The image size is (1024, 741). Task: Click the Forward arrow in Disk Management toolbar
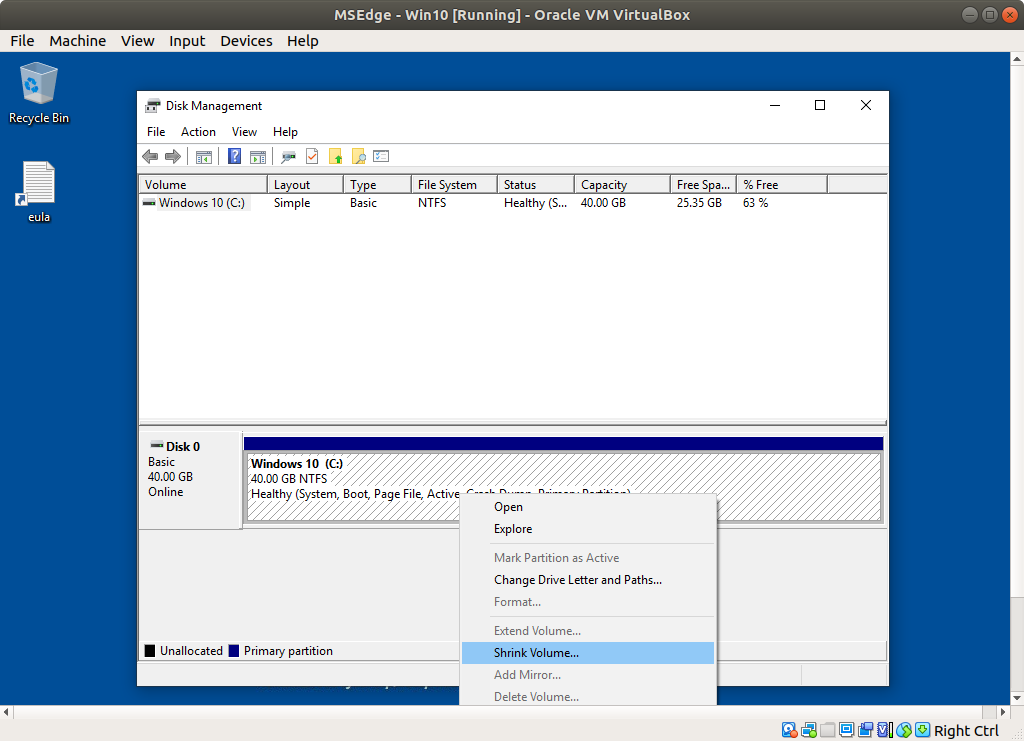click(173, 157)
